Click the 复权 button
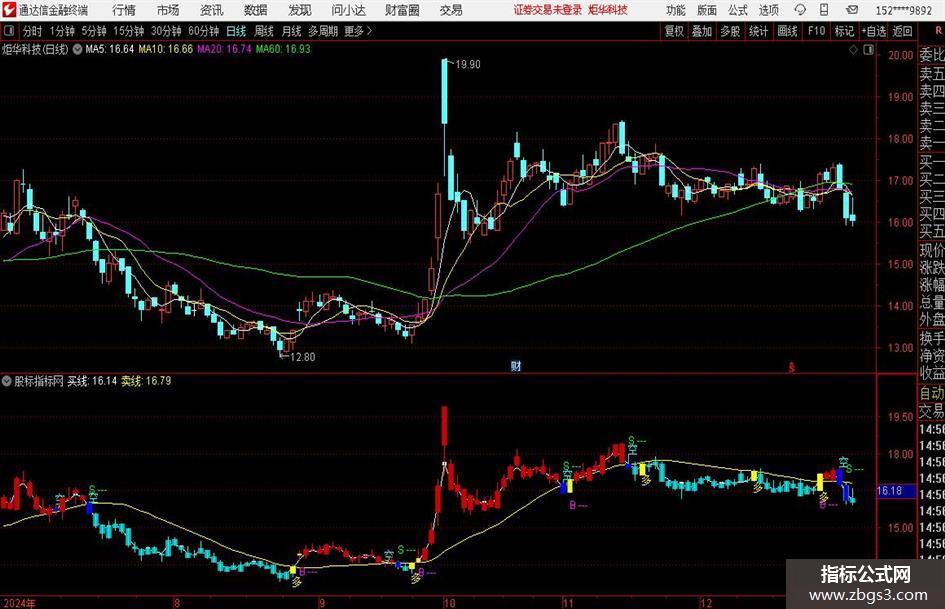 tap(674, 31)
